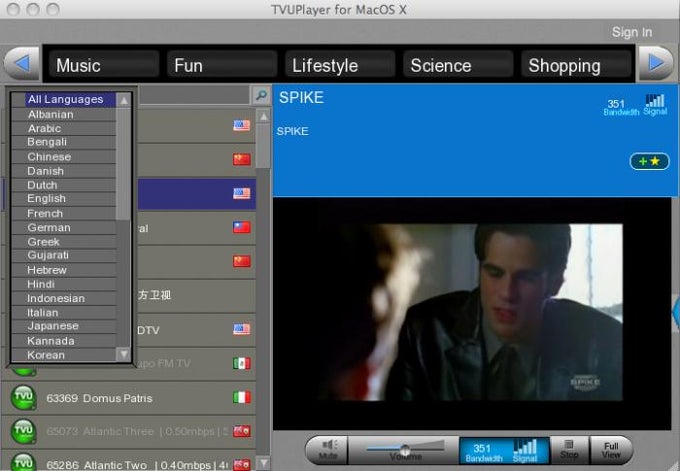Choose Hindi from the language list
The width and height of the screenshot is (680, 471).
[64, 284]
